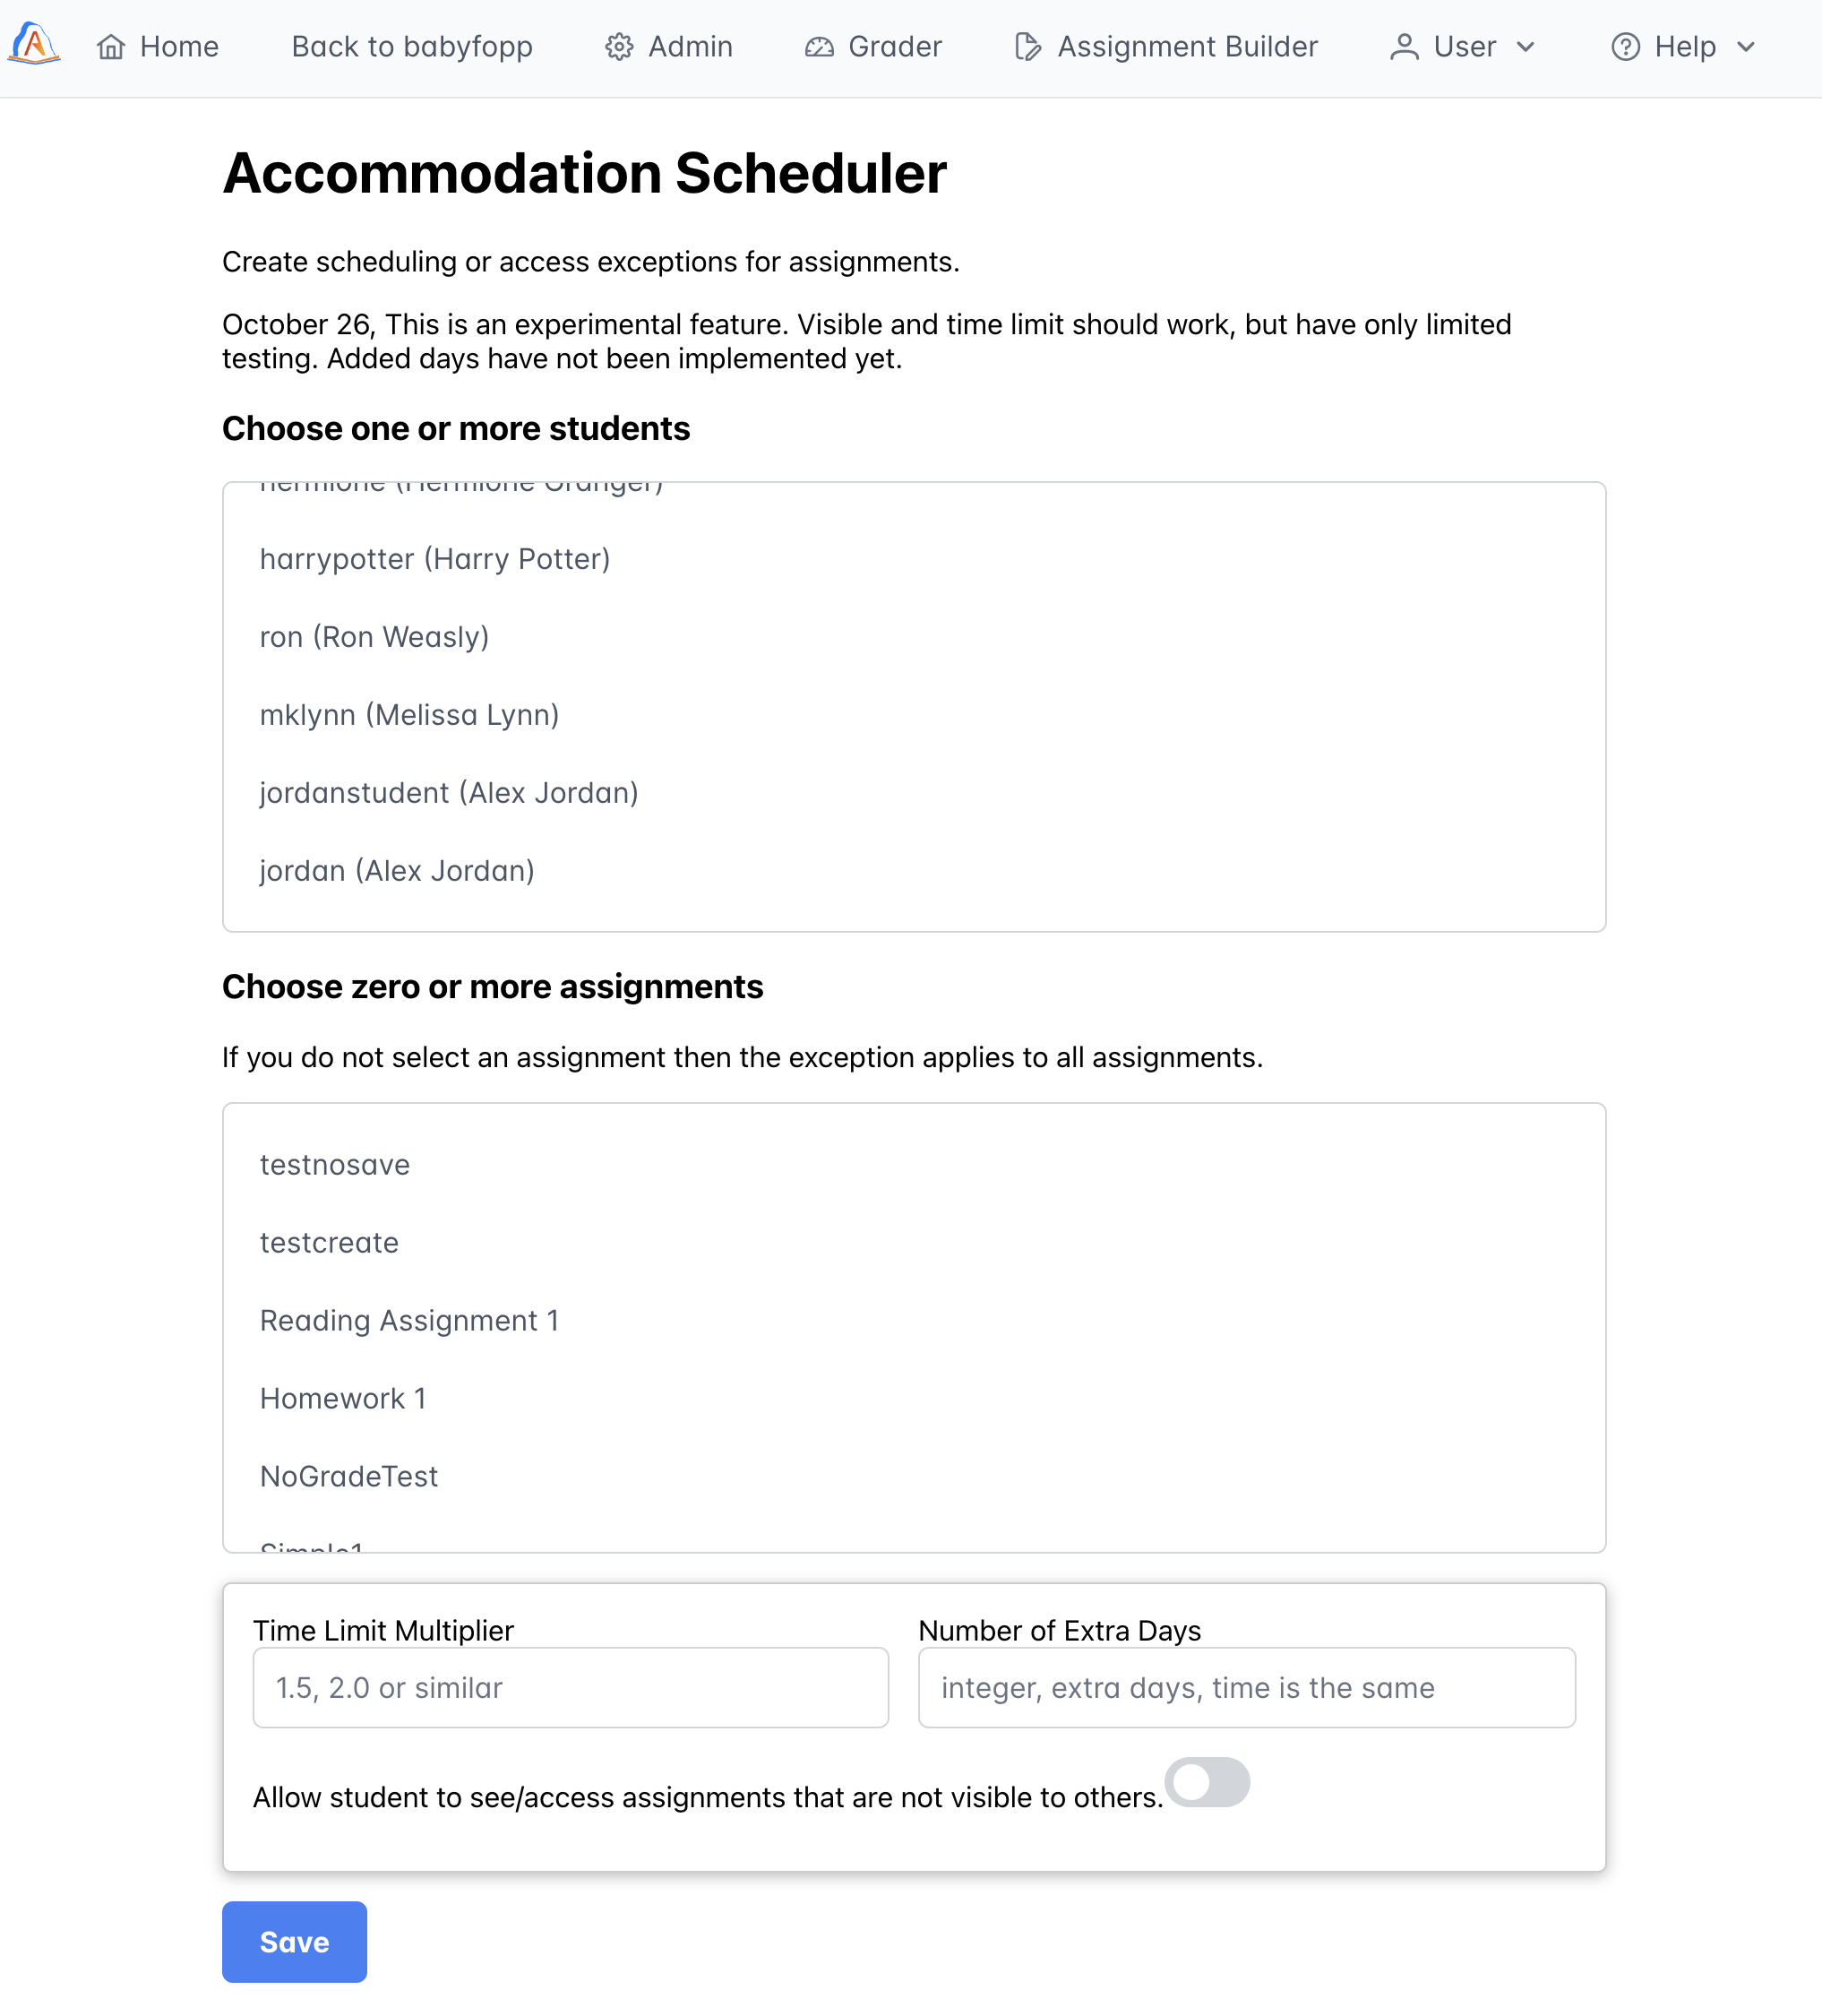Expand the Help dropdown chevron
Image resolution: width=1822 pixels, height=2016 pixels.
coord(1746,47)
